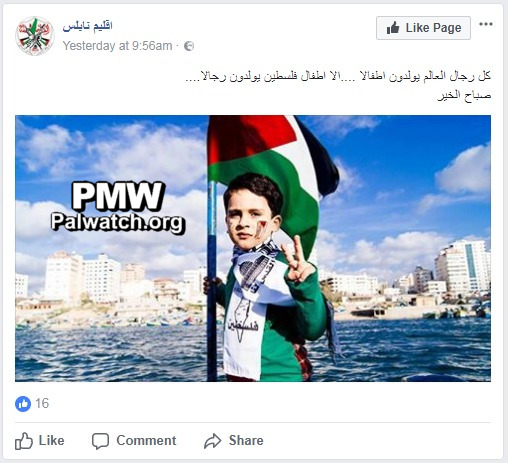
Task: Click the Palwatch.org watermark on photo
Action: coord(118,222)
